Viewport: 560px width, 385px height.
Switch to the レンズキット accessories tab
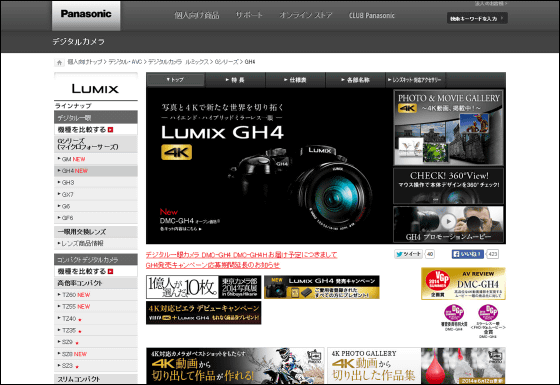(x=415, y=80)
